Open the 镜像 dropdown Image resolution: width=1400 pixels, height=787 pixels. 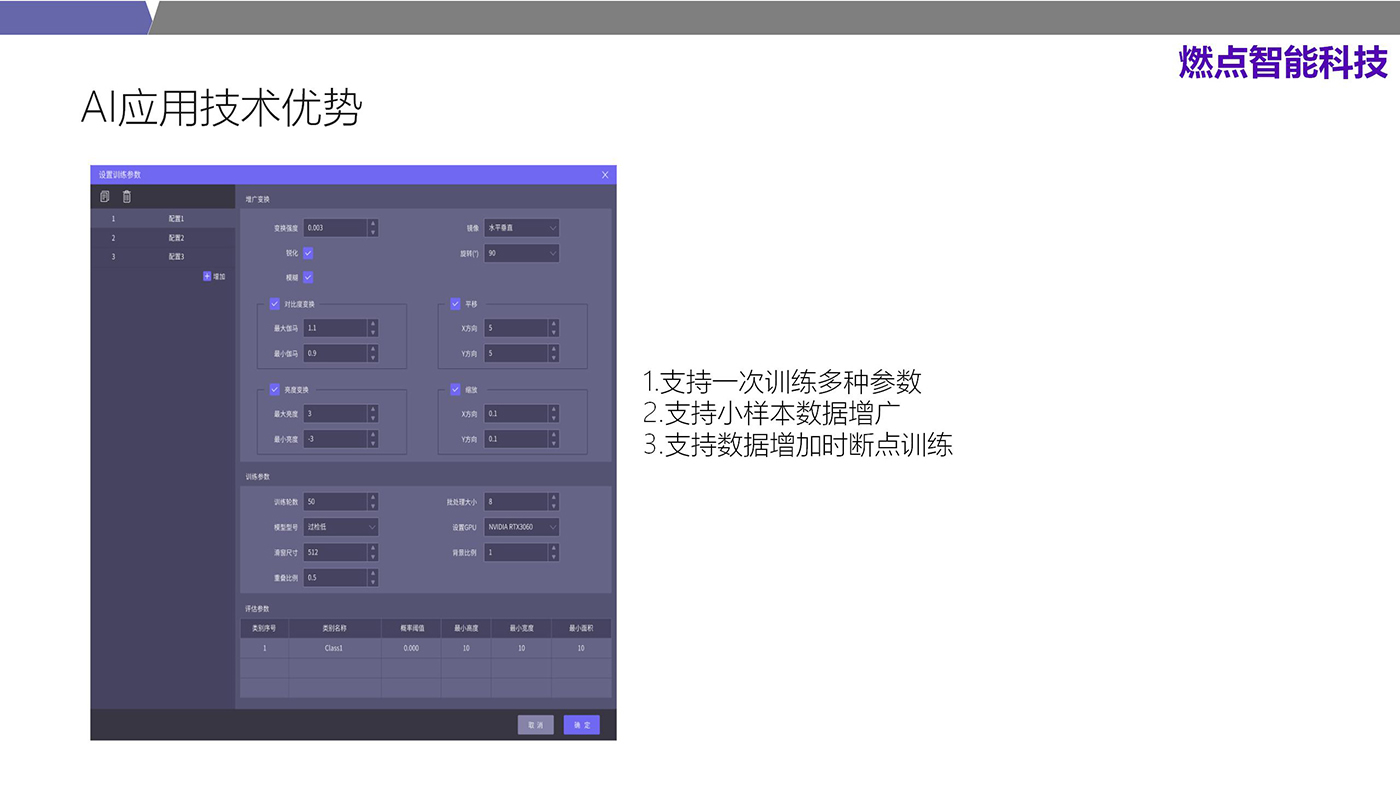tap(521, 228)
